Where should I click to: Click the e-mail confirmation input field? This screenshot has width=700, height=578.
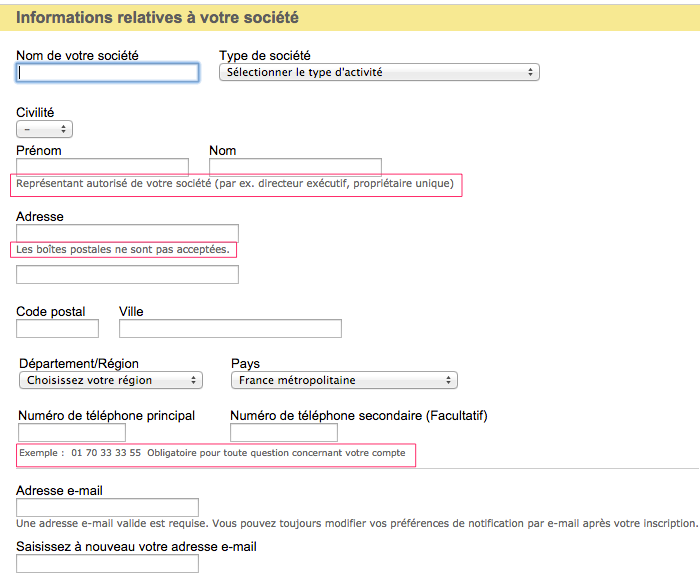click(107, 563)
